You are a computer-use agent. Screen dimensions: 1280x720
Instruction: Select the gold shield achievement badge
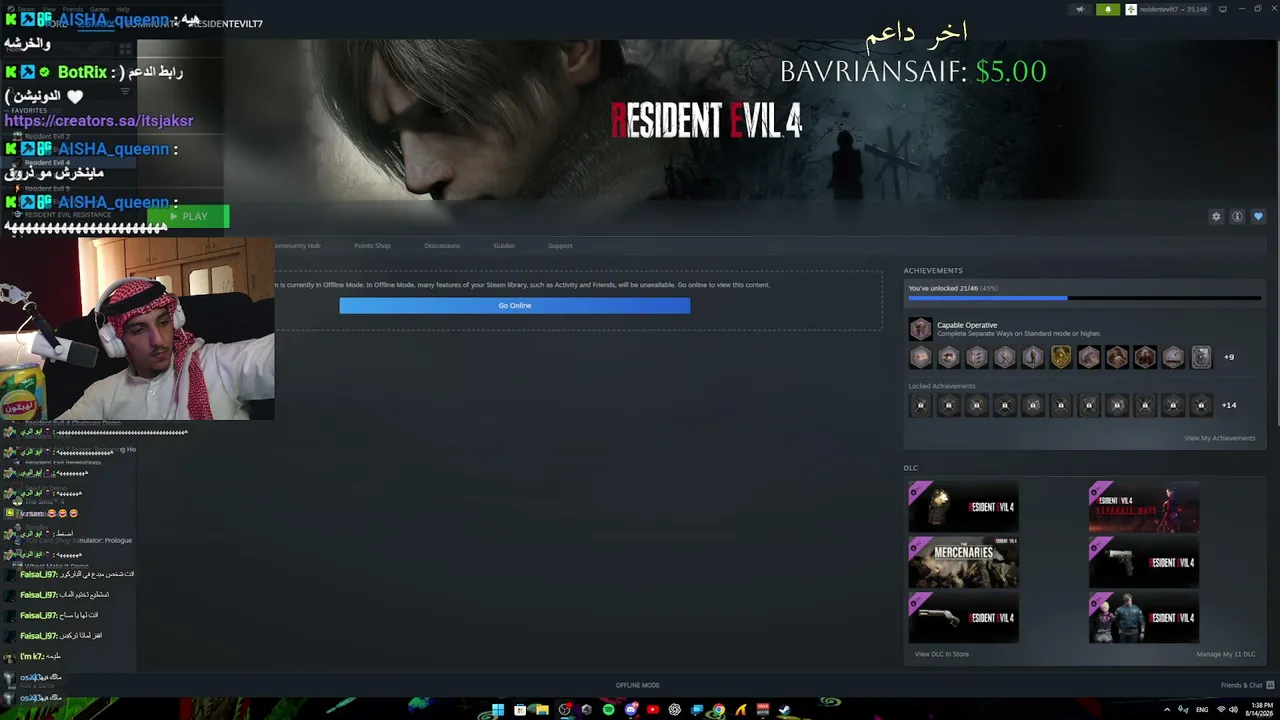click(x=1061, y=357)
